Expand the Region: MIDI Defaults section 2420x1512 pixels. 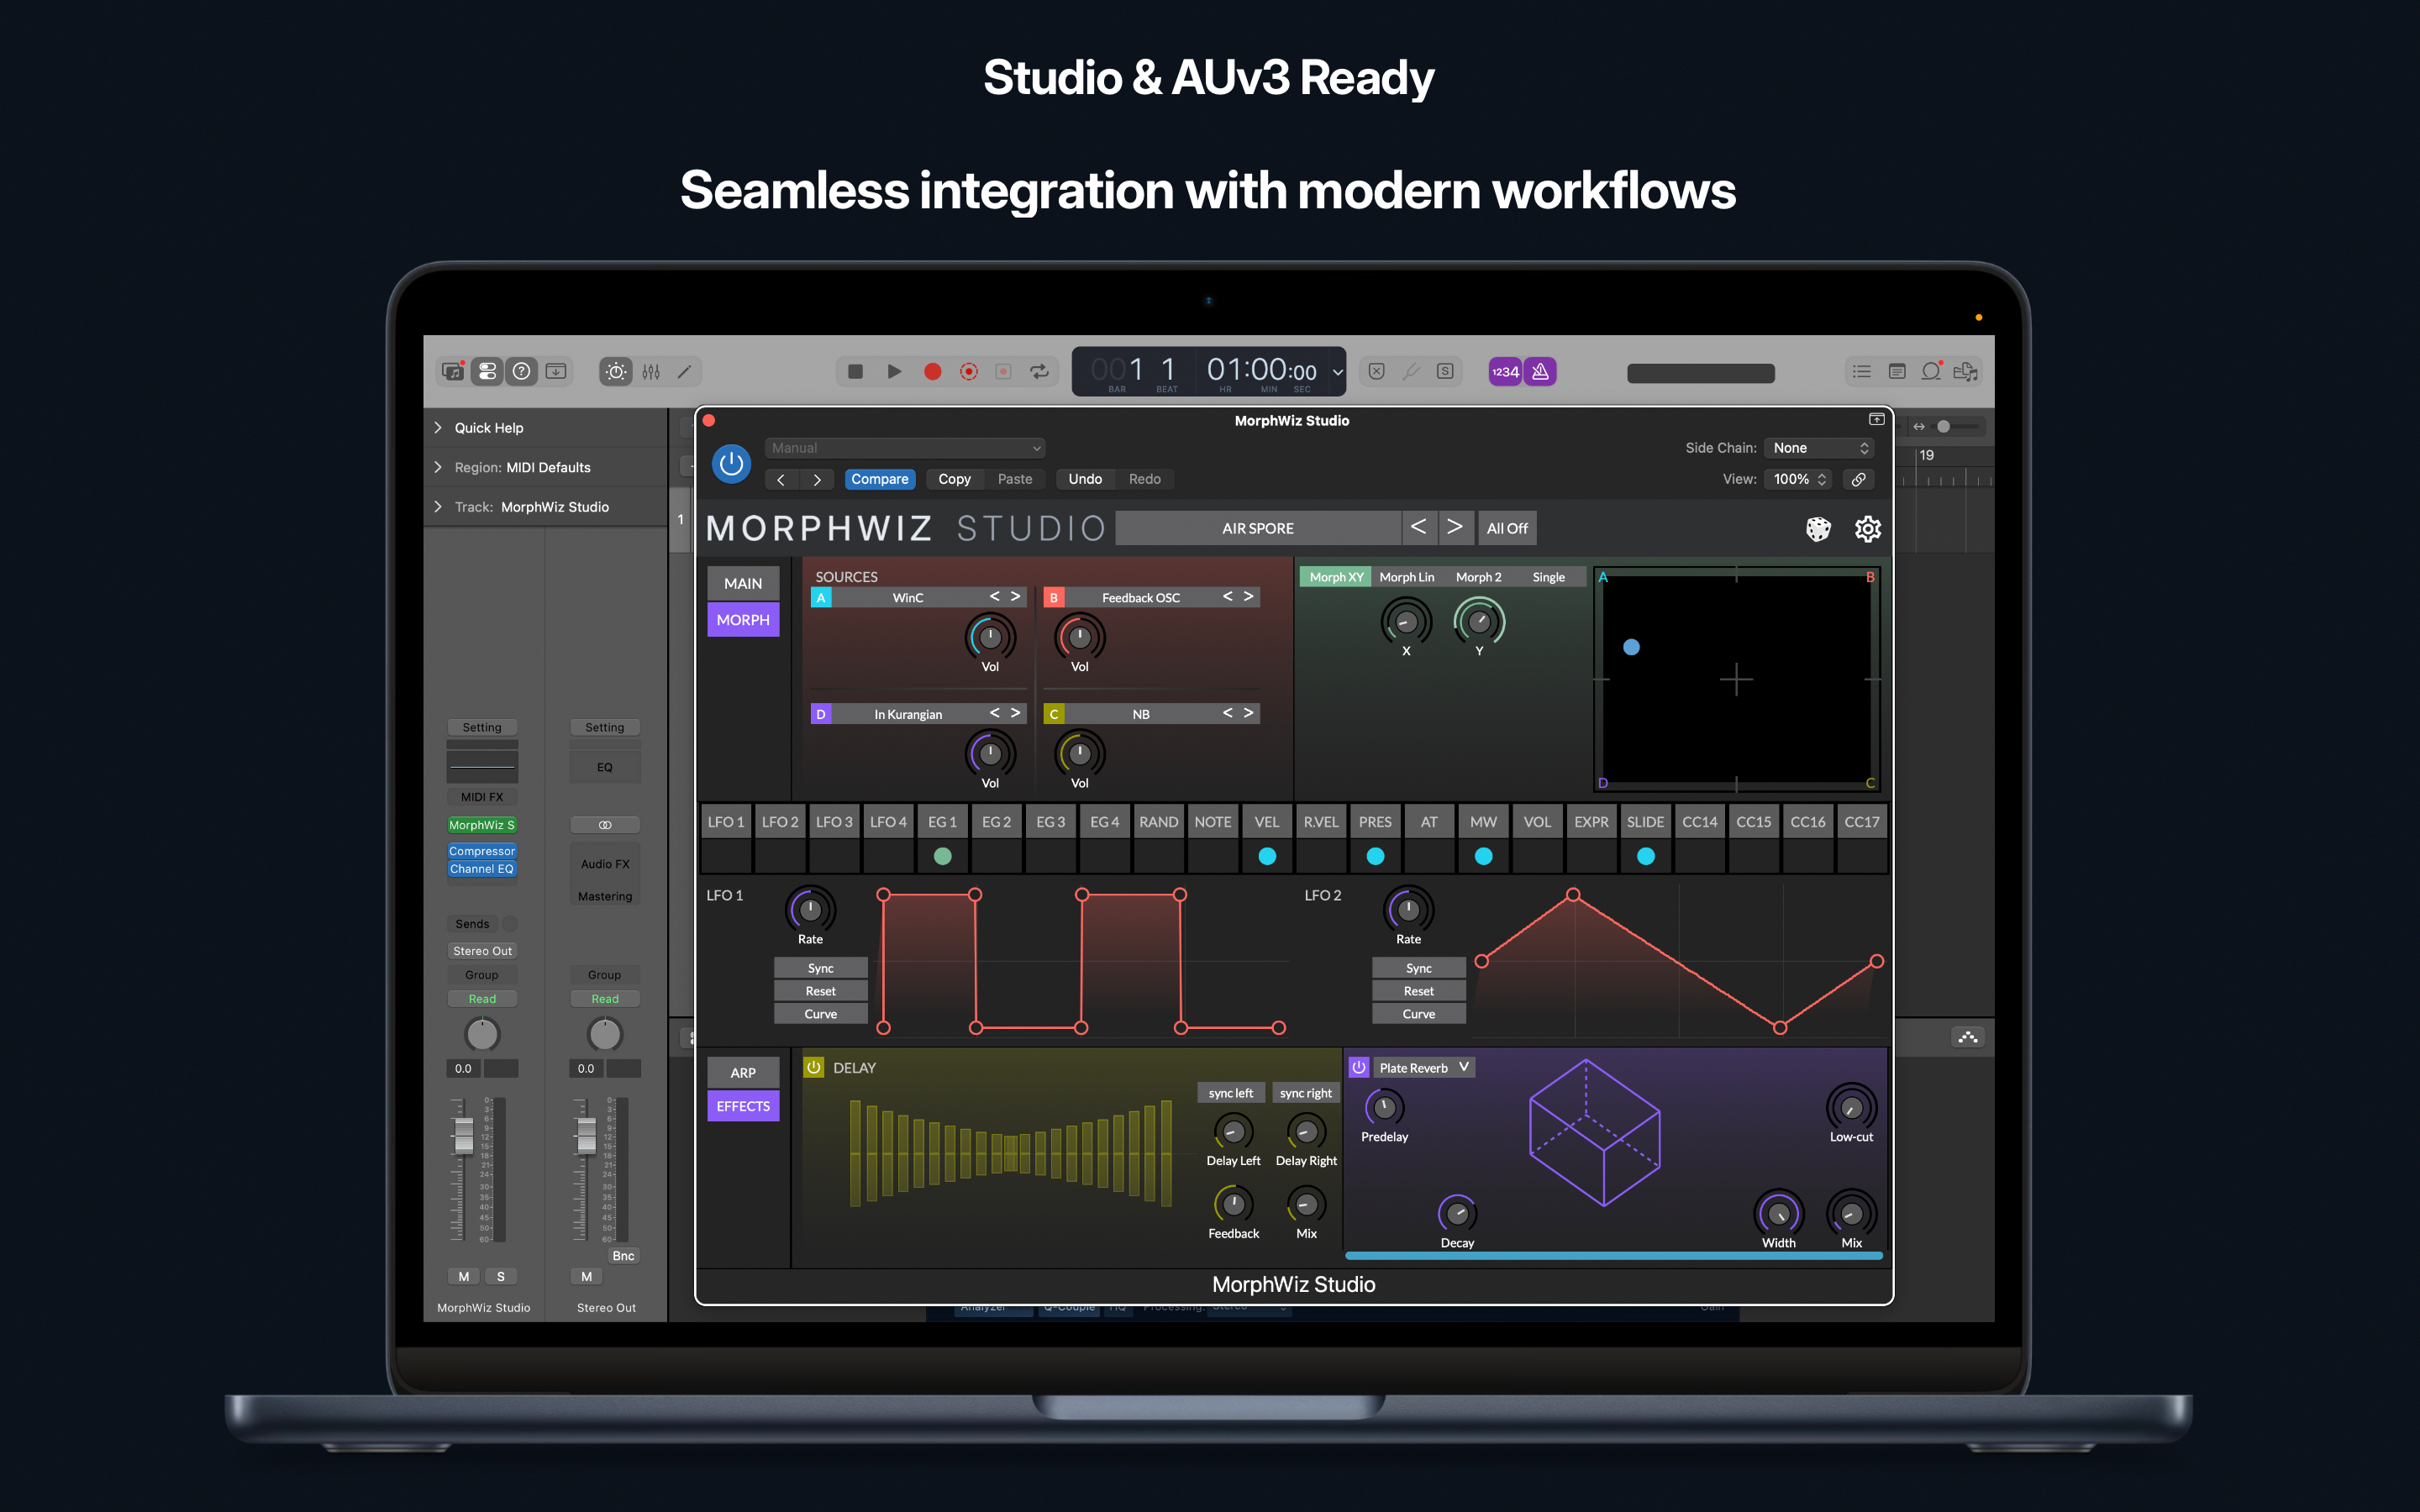[x=438, y=467]
